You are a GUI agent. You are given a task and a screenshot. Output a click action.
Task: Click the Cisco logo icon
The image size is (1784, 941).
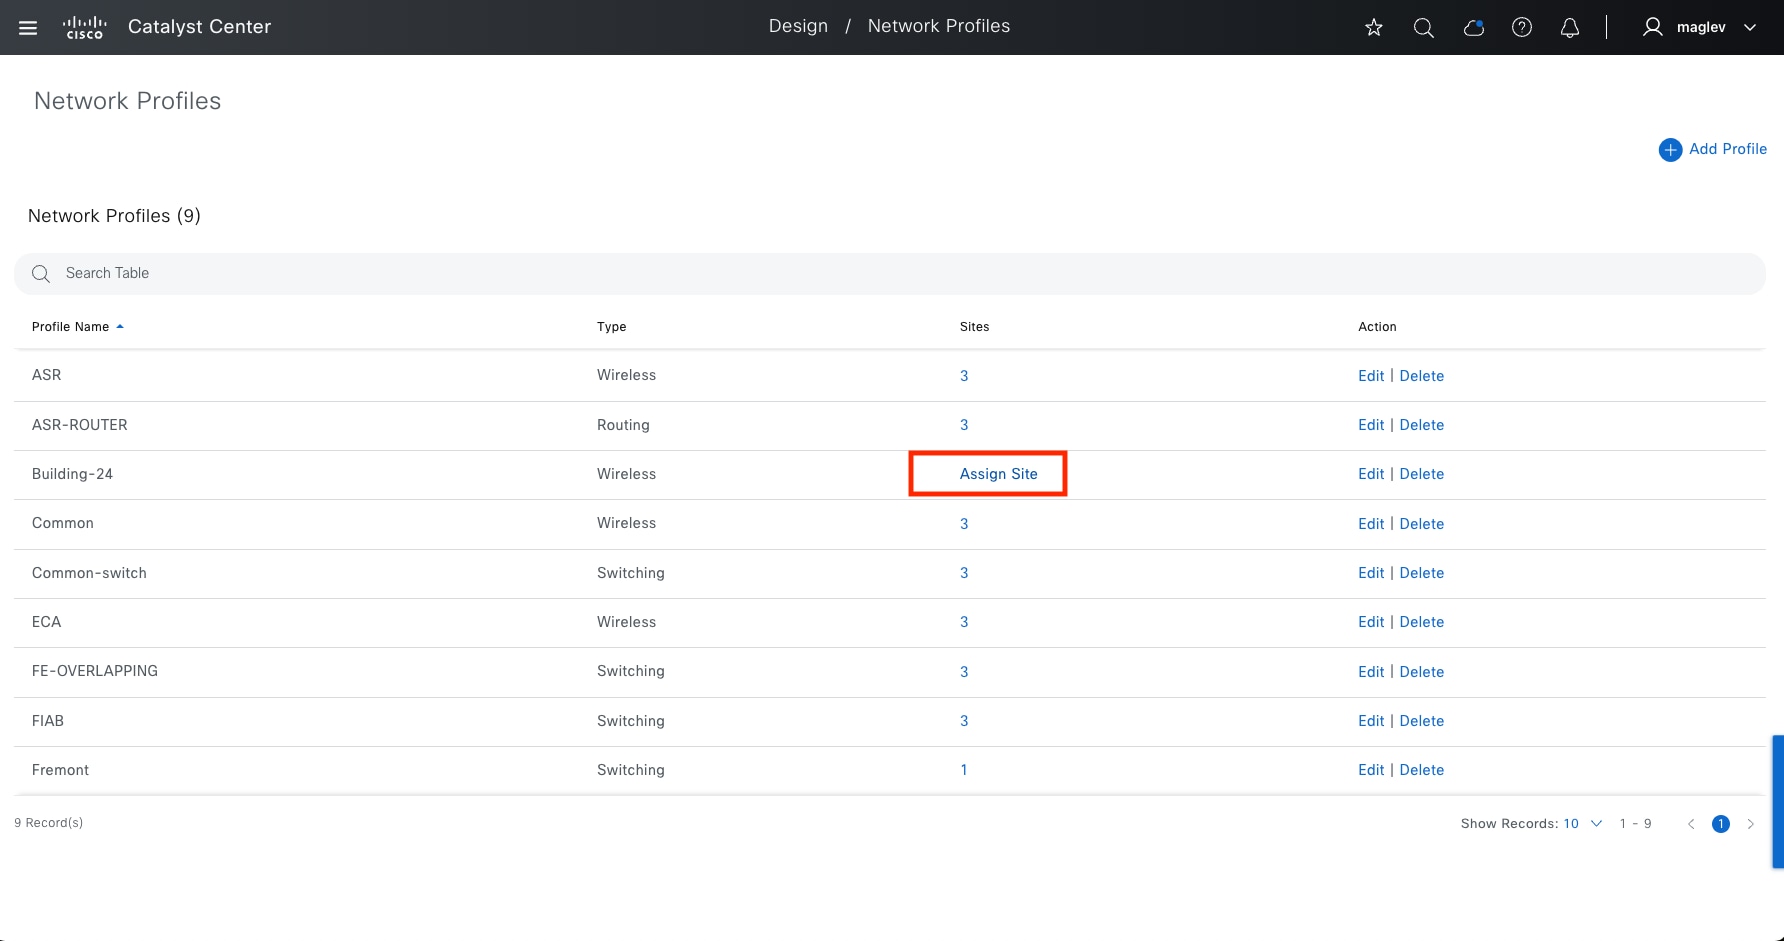coord(84,28)
